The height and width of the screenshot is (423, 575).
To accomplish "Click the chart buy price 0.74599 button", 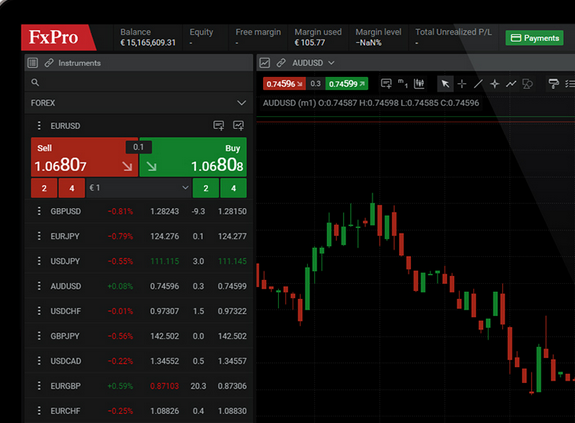I will (347, 84).
